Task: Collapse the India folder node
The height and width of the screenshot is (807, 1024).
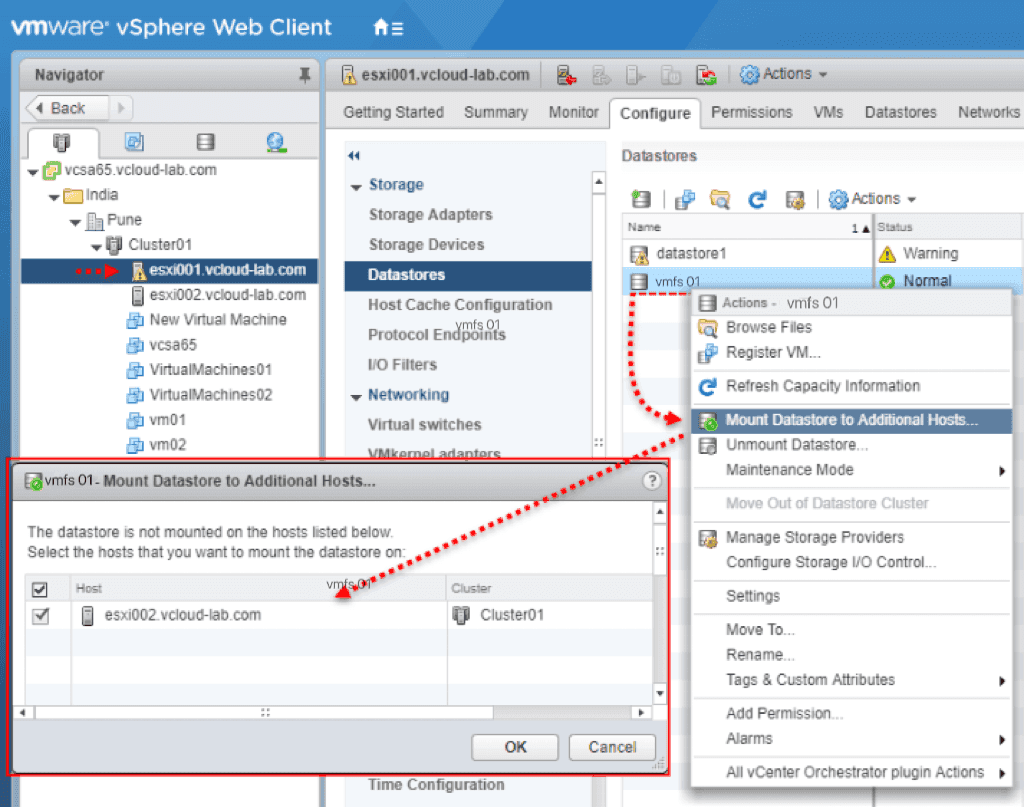Action: click(x=54, y=197)
